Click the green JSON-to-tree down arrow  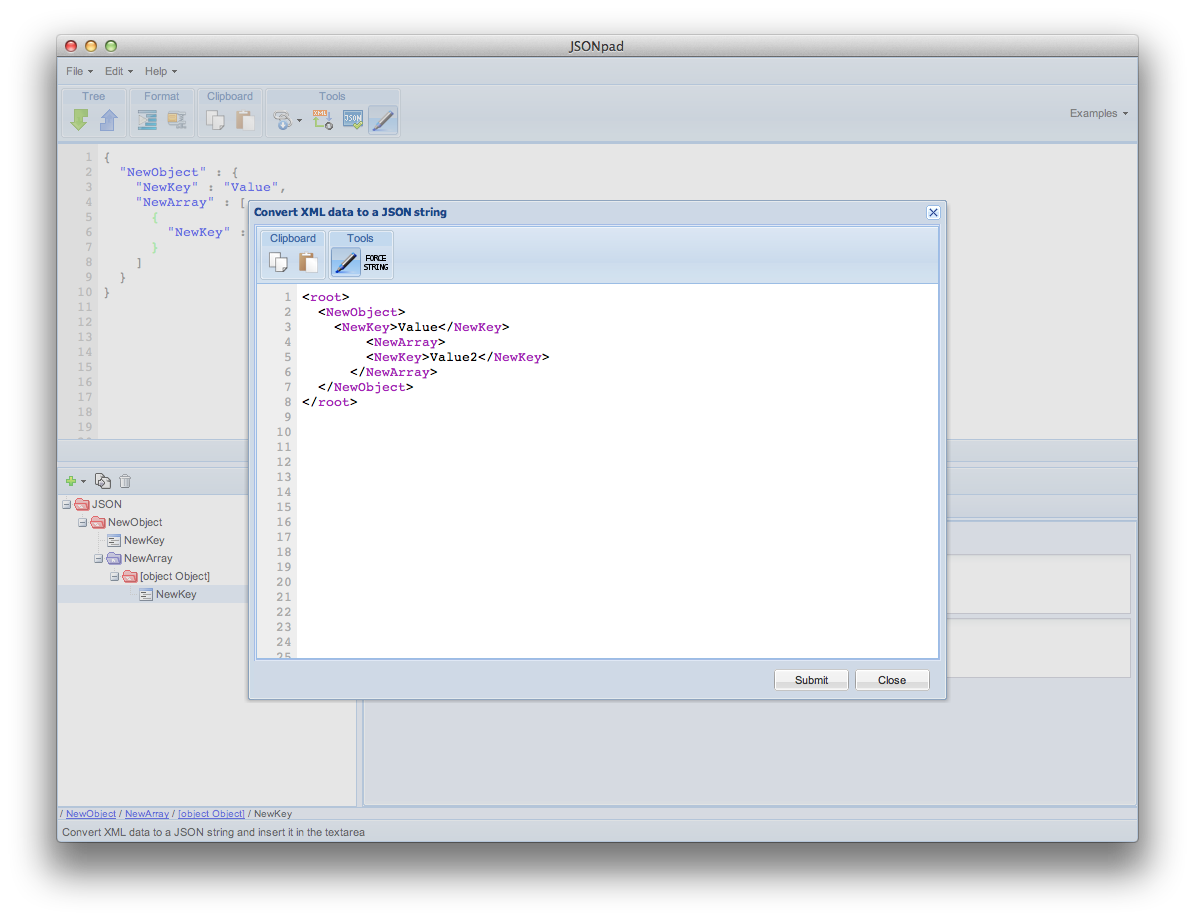(x=79, y=120)
